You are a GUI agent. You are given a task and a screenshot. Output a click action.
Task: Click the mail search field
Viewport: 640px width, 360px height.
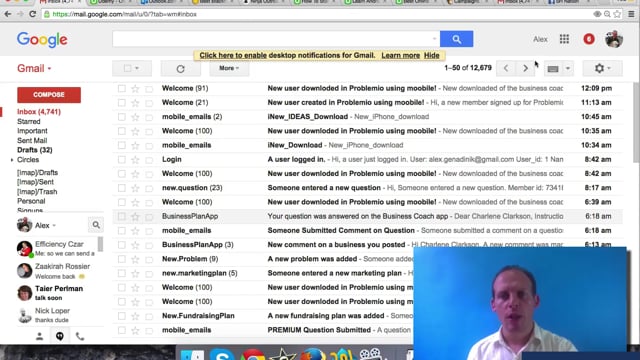point(271,39)
